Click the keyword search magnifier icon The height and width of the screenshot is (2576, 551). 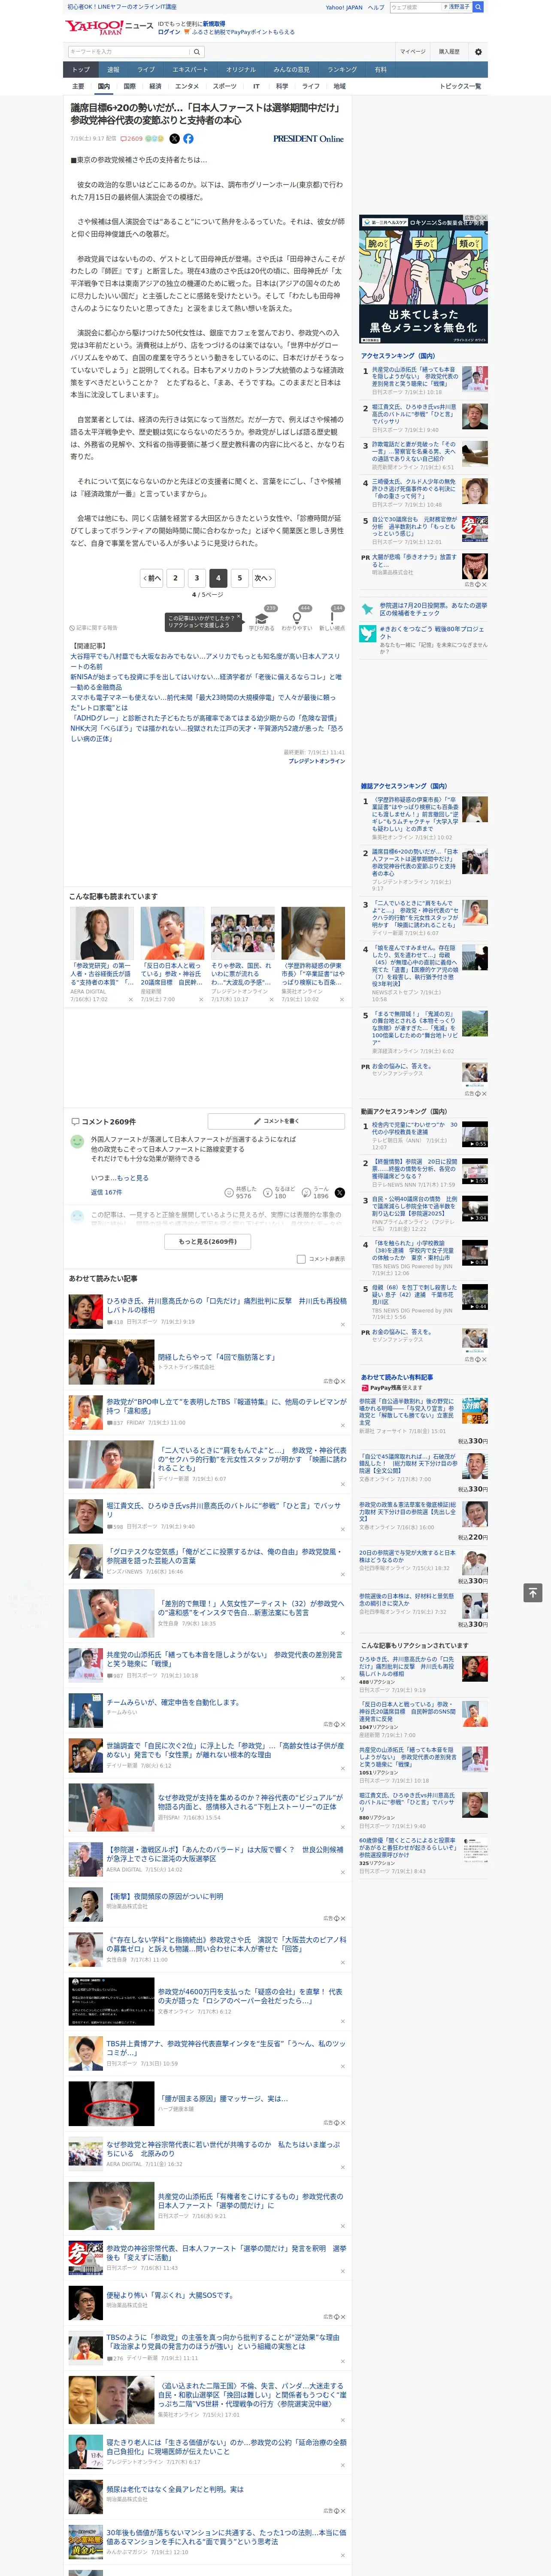197,51
